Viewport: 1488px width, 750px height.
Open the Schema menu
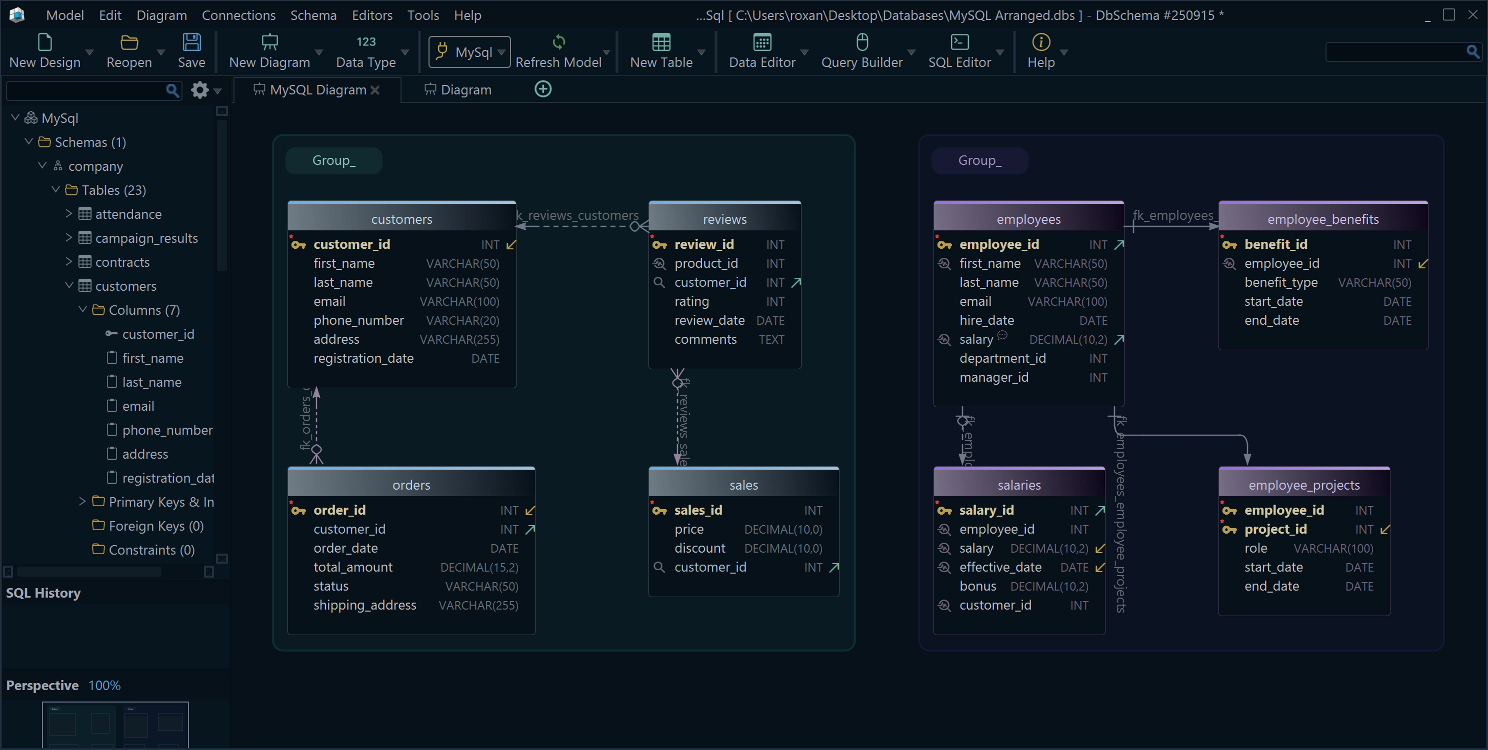(313, 15)
